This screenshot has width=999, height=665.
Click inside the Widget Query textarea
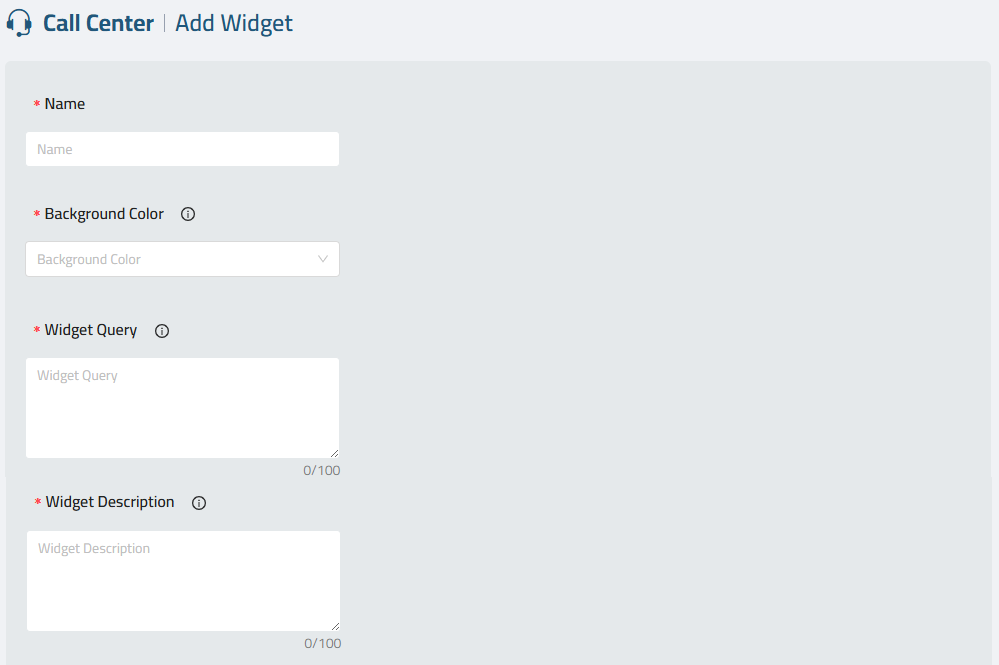(182, 408)
